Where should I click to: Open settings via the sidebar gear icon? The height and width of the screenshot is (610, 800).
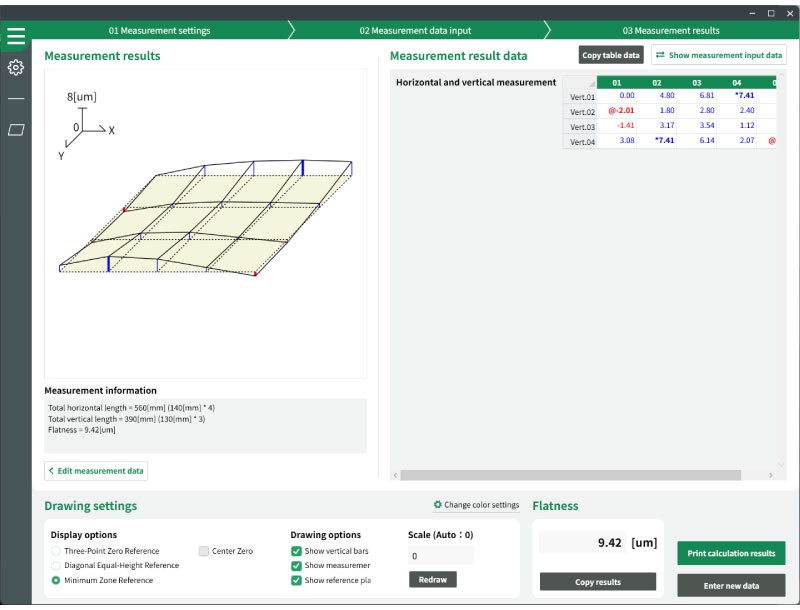pos(16,68)
